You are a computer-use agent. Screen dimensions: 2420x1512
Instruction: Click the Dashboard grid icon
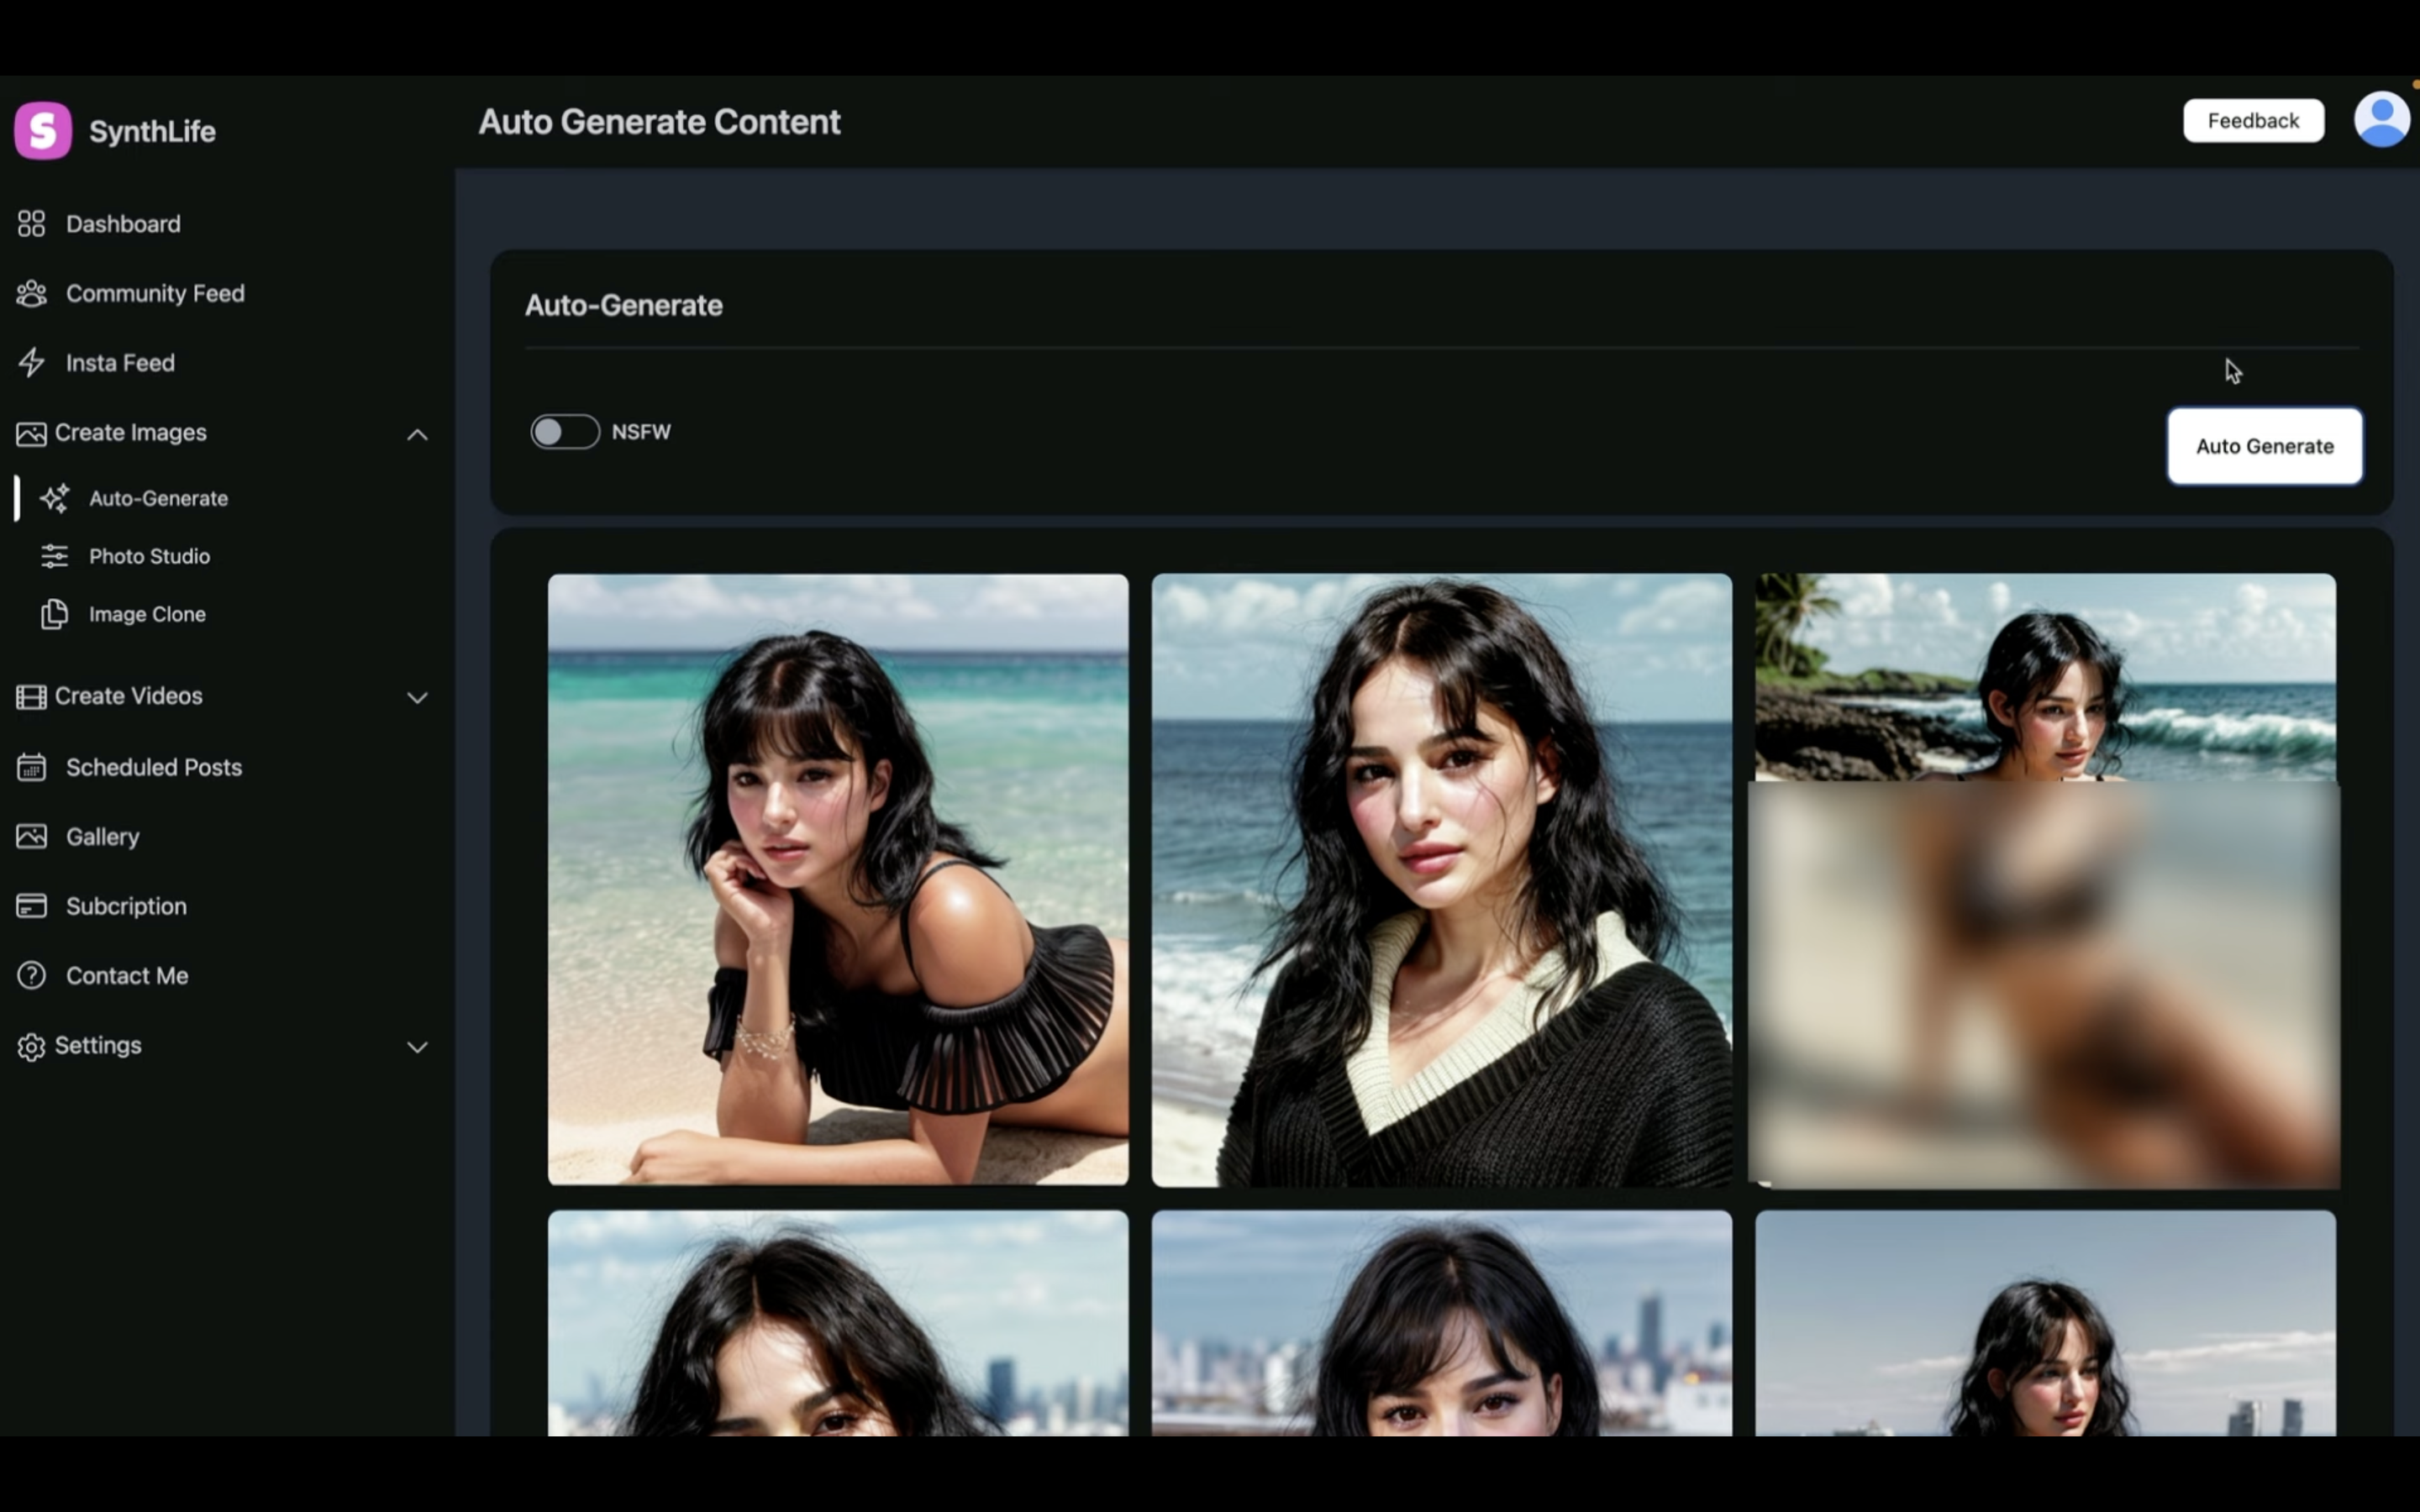[x=31, y=224]
